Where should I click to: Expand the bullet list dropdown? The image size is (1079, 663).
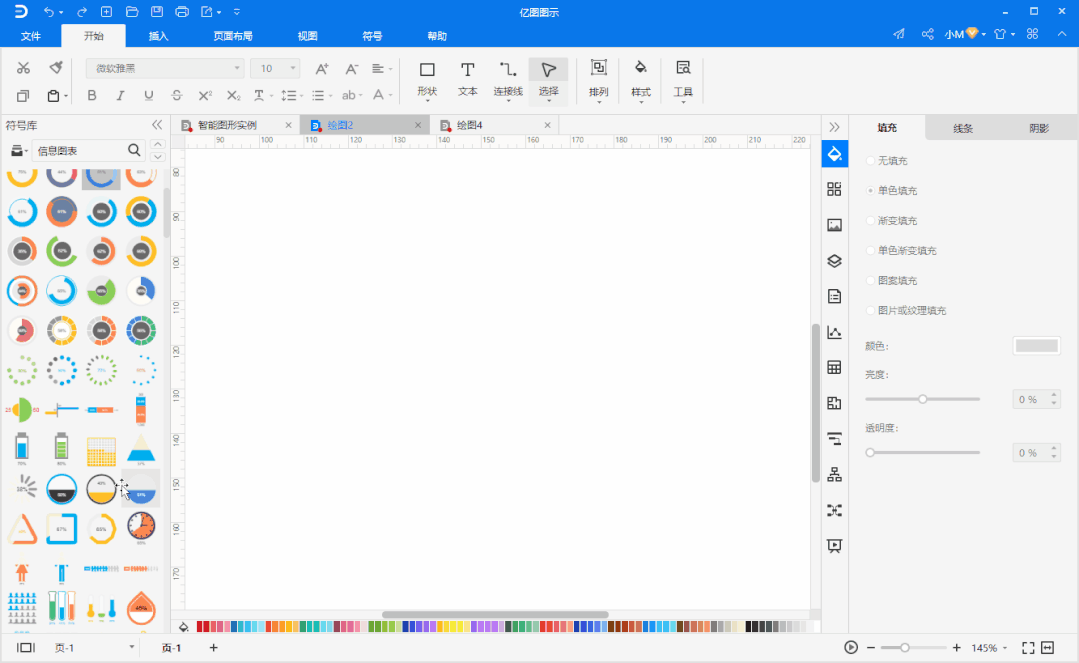[330, 96]
